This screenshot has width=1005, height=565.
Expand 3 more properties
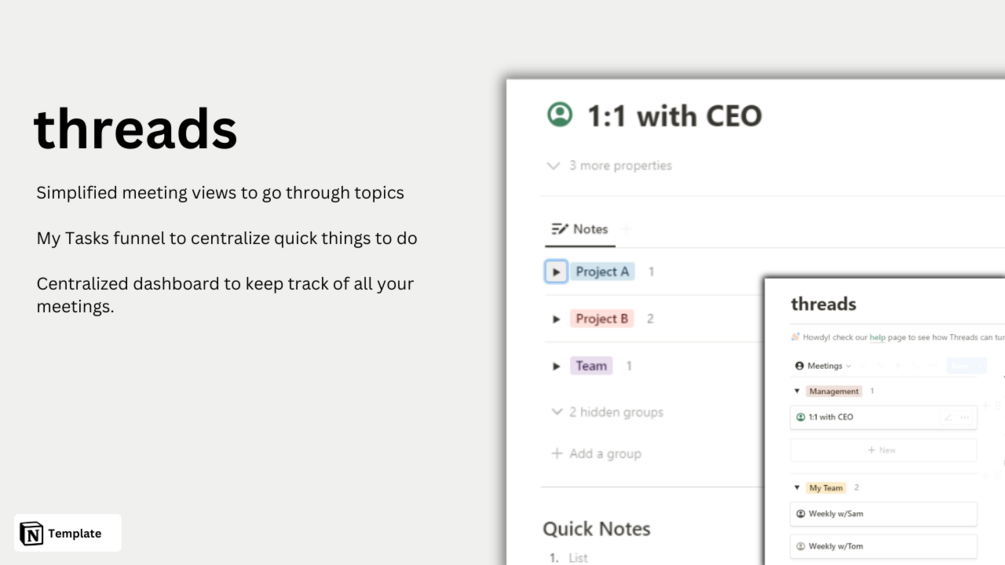click(609, 165)
